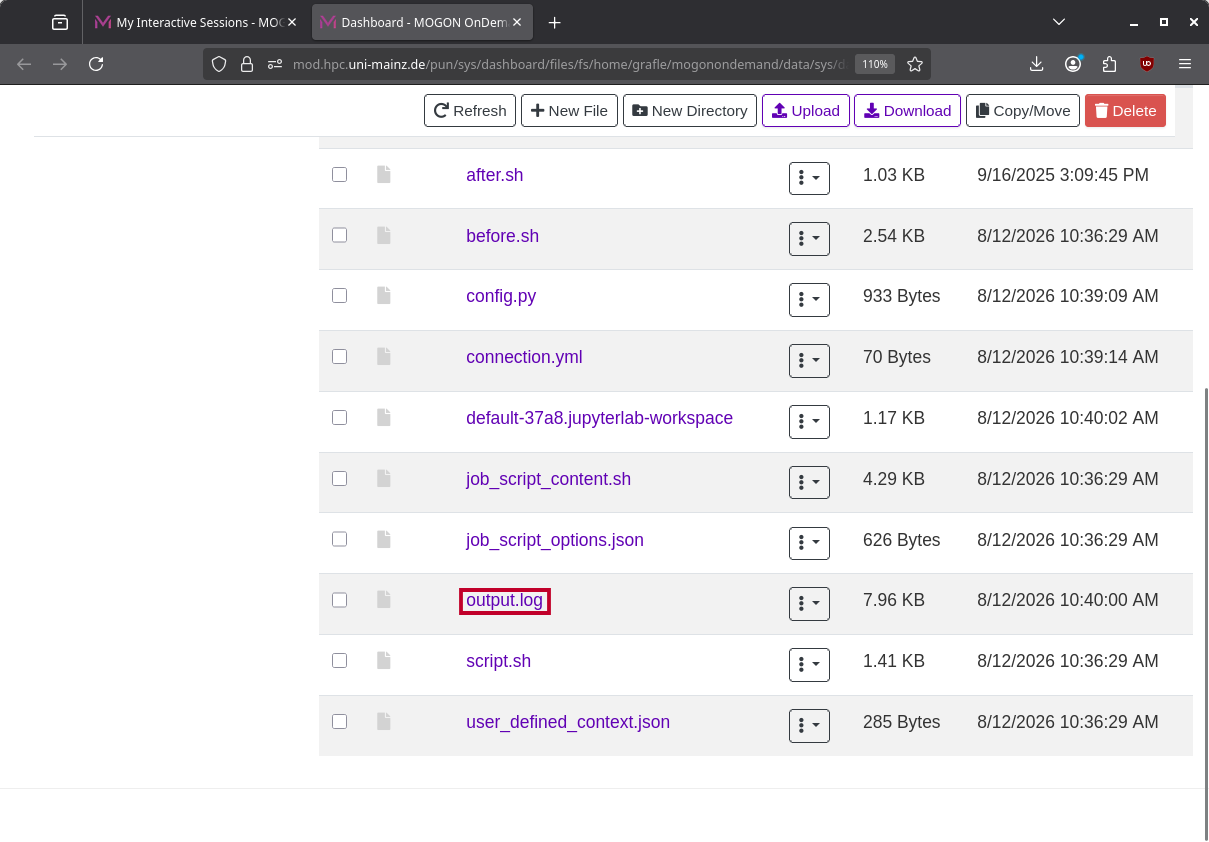Screen dimensions: 1209x842
Task: Open output.log actions dropdown
Action: click(809, 604)
